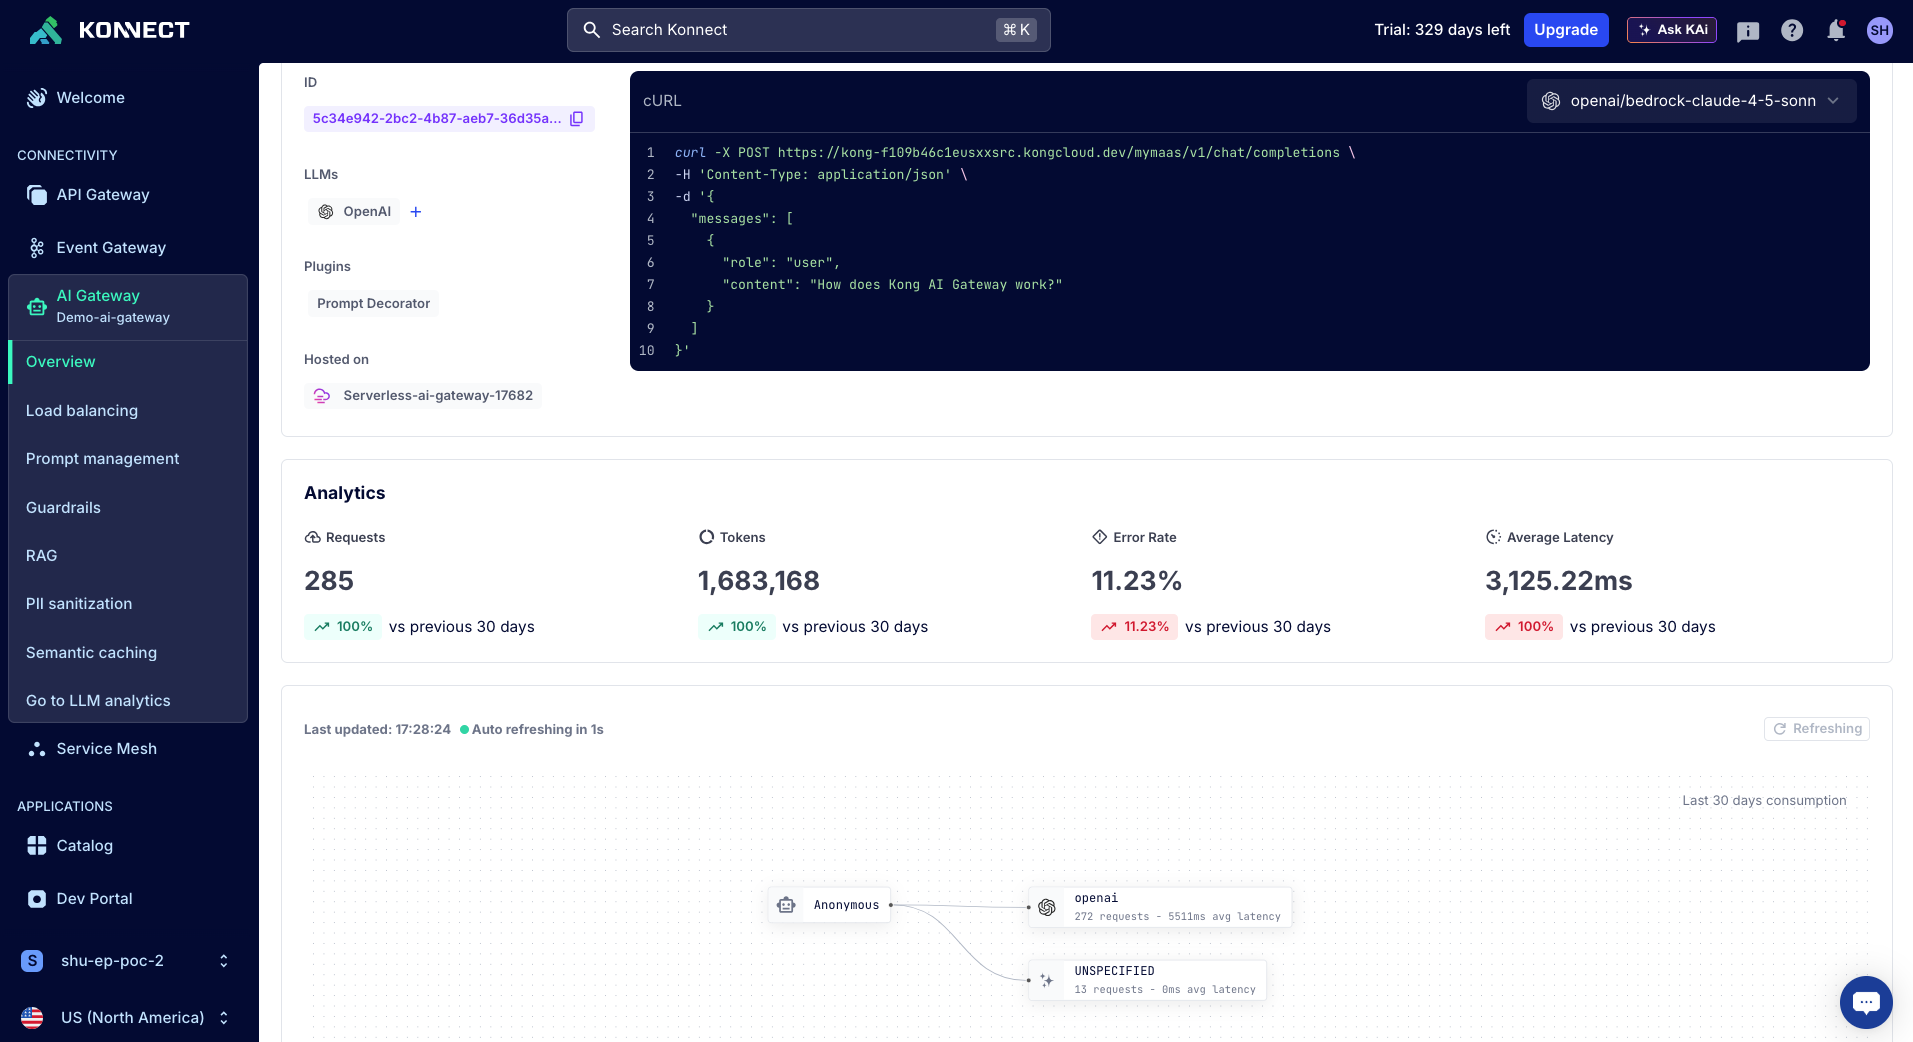Select the openai node in the graph
This screenshot has height=1042, width=1913.
[1160, 907]
